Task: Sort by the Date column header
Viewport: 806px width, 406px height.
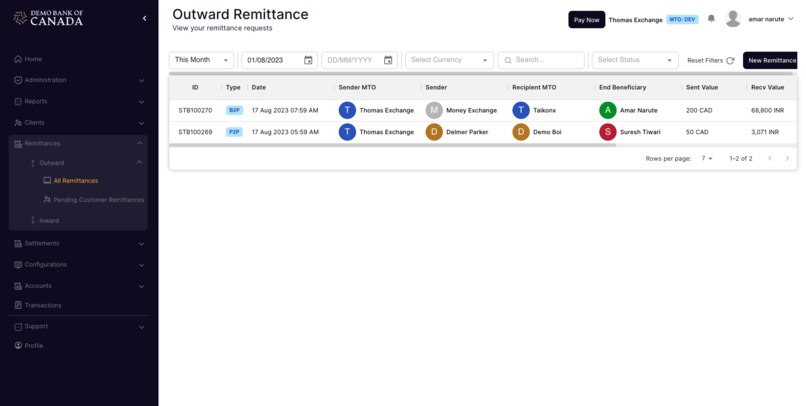Action: [259, 87]
